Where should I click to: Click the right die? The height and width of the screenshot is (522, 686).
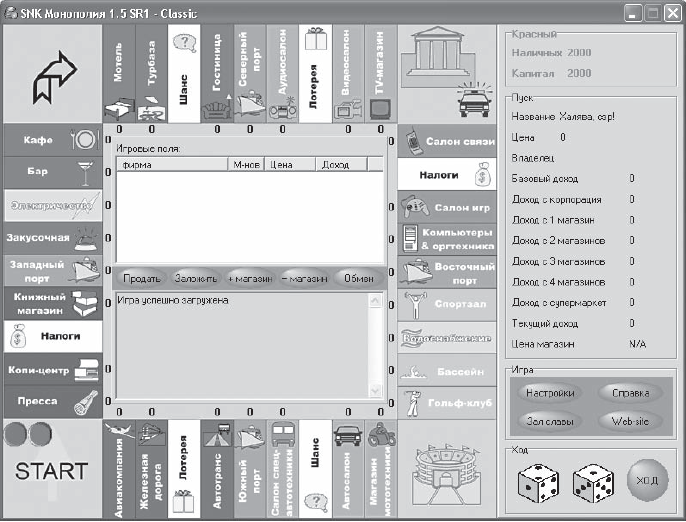coord(593,483)
